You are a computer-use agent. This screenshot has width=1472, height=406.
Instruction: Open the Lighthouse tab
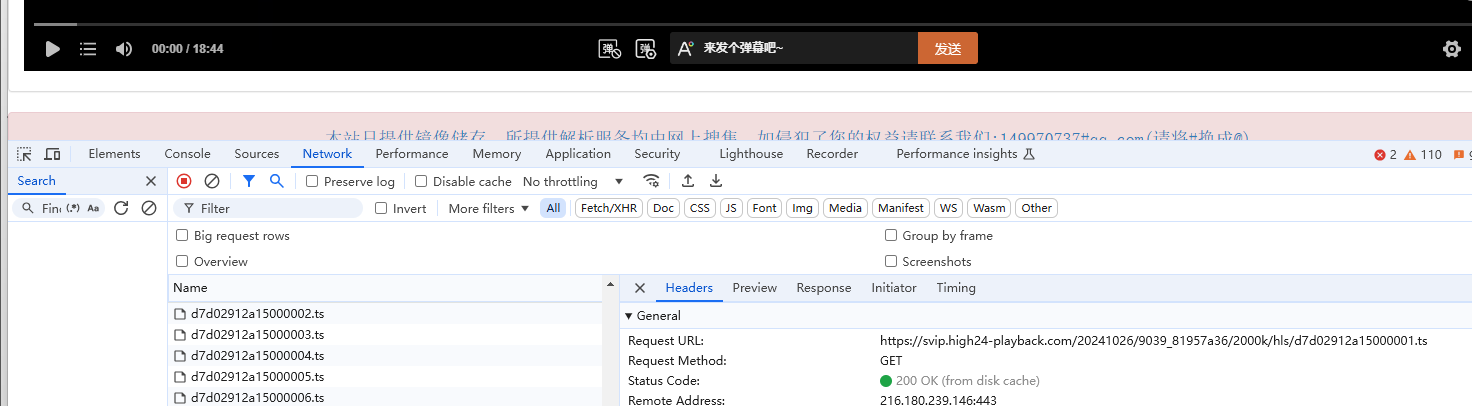[751, 154]
